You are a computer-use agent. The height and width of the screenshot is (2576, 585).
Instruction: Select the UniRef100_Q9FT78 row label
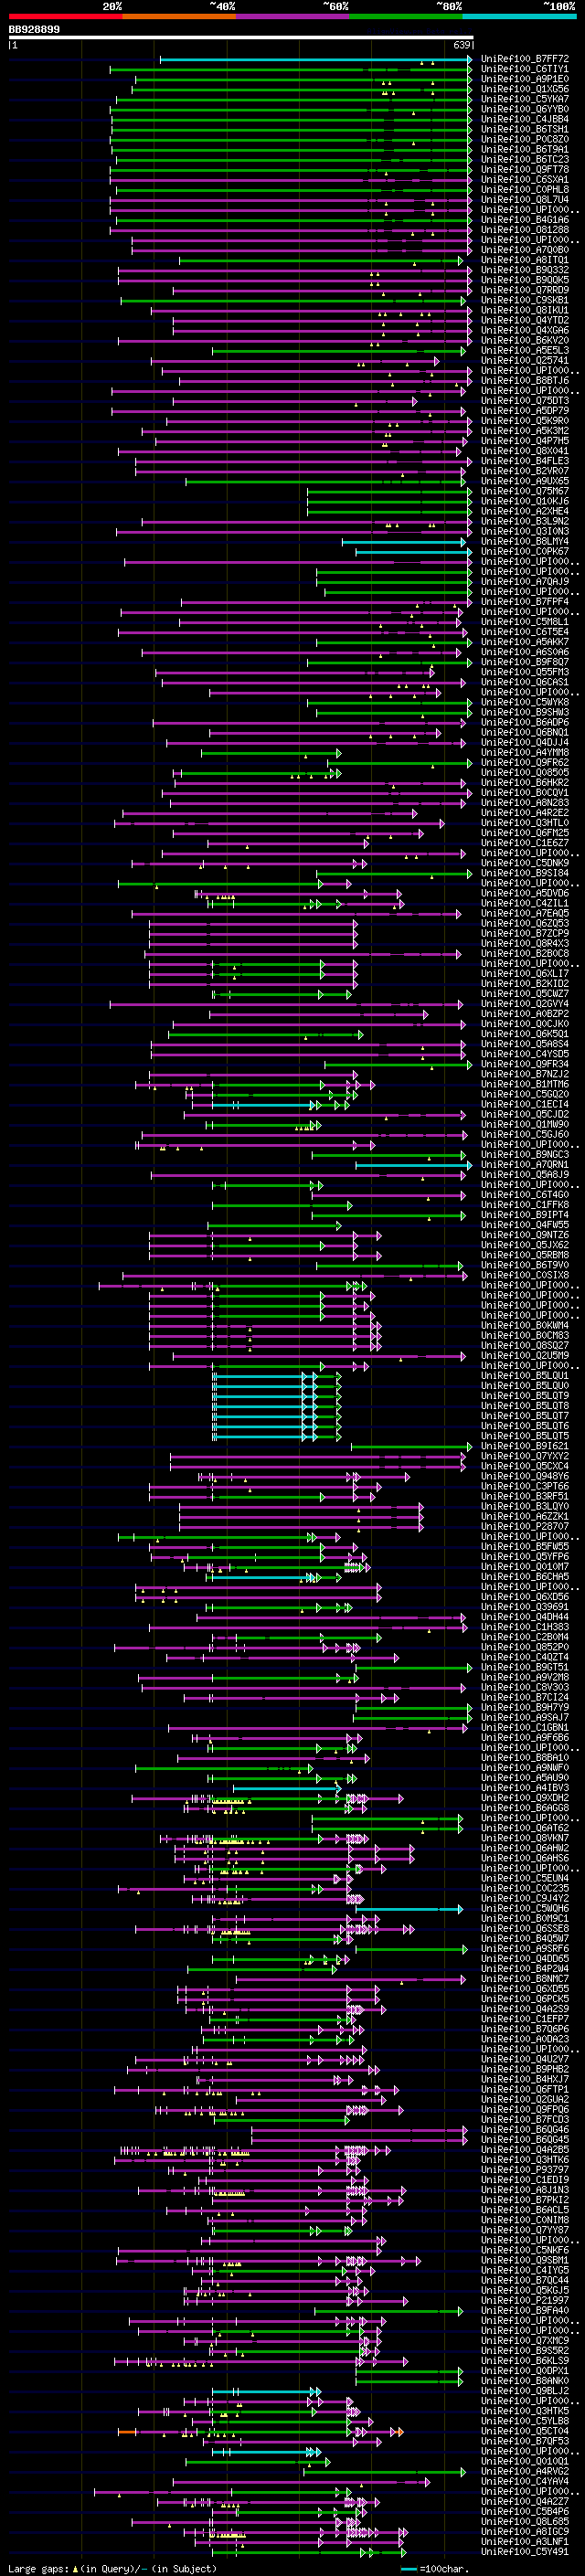pos(524,169)
